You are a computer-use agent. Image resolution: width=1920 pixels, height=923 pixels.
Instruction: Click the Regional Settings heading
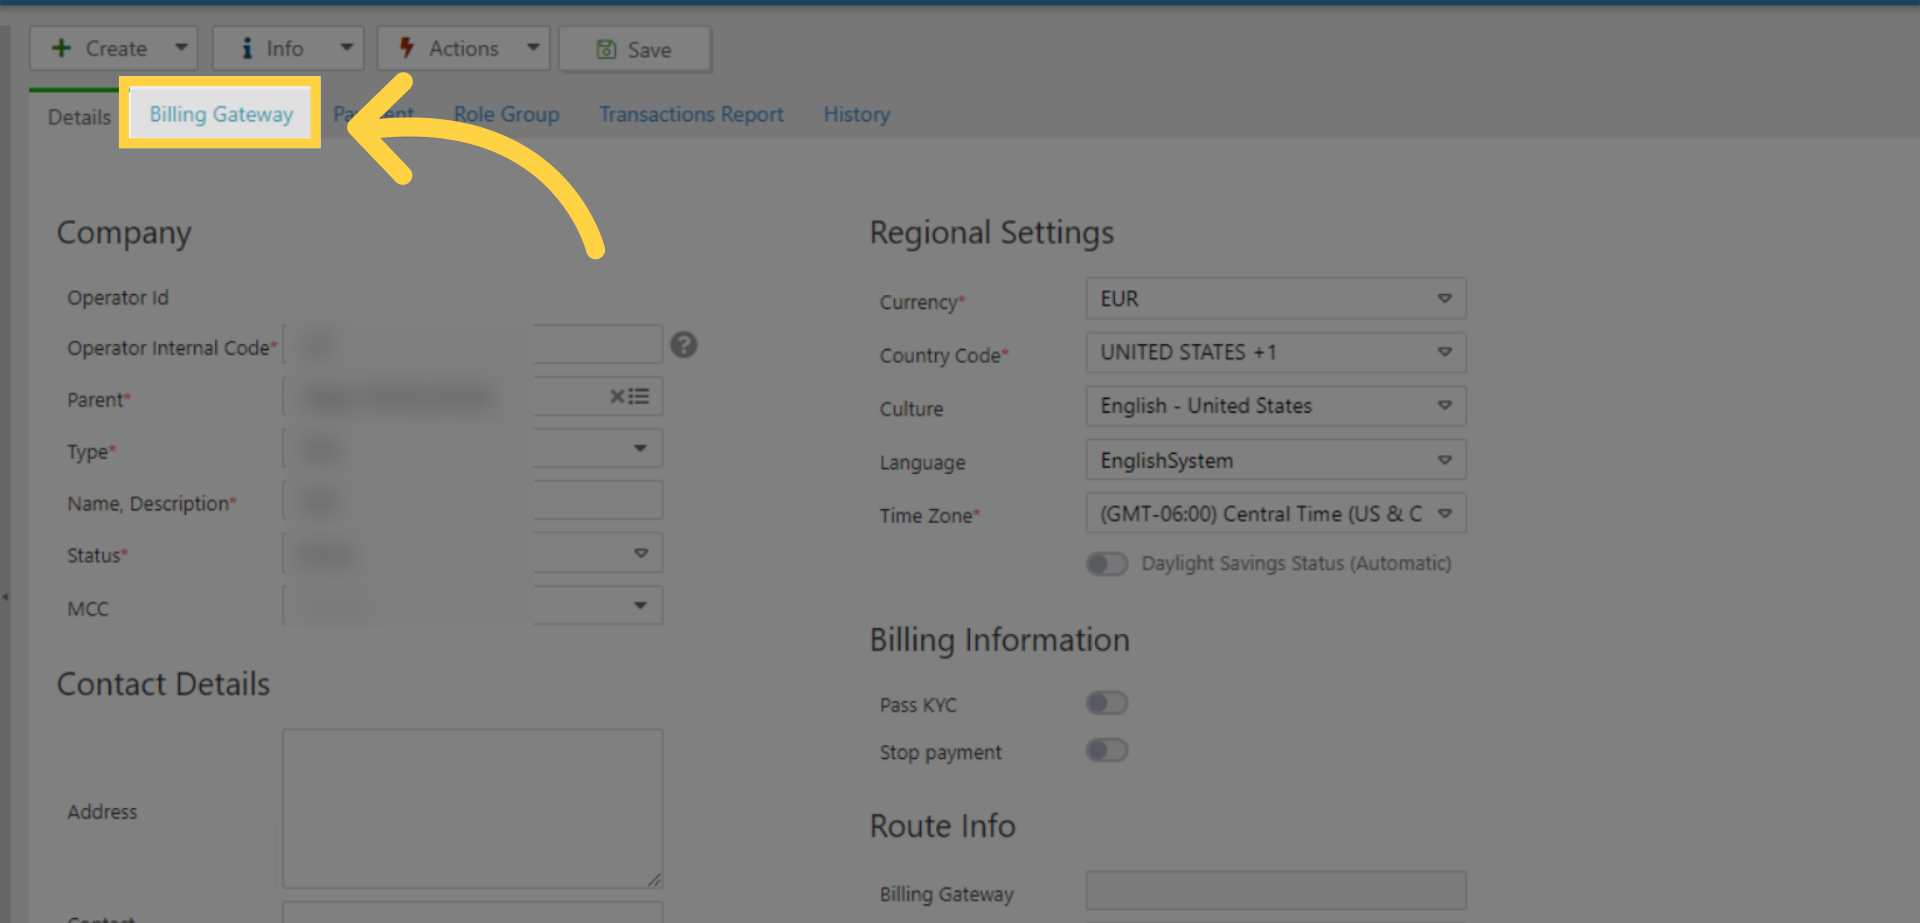click(991, 233)
